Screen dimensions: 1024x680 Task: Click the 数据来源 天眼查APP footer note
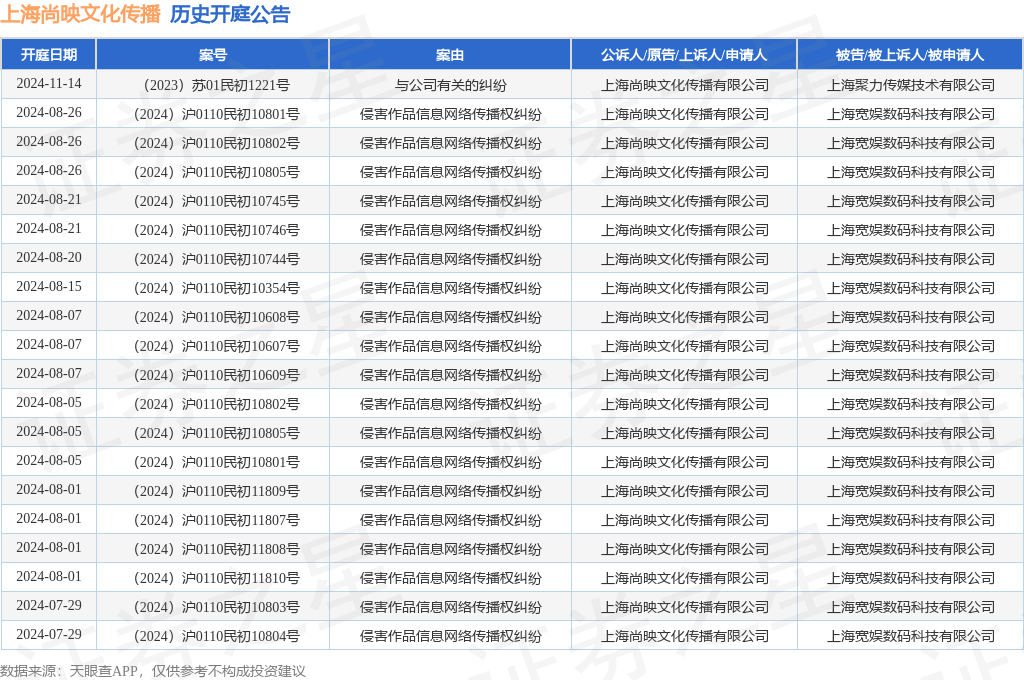[153, 671]
